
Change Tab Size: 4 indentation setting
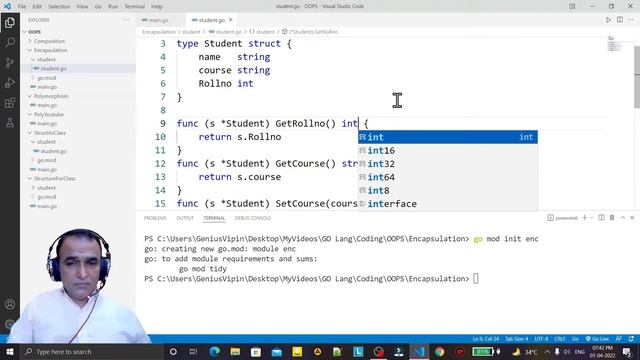(517, 339)
